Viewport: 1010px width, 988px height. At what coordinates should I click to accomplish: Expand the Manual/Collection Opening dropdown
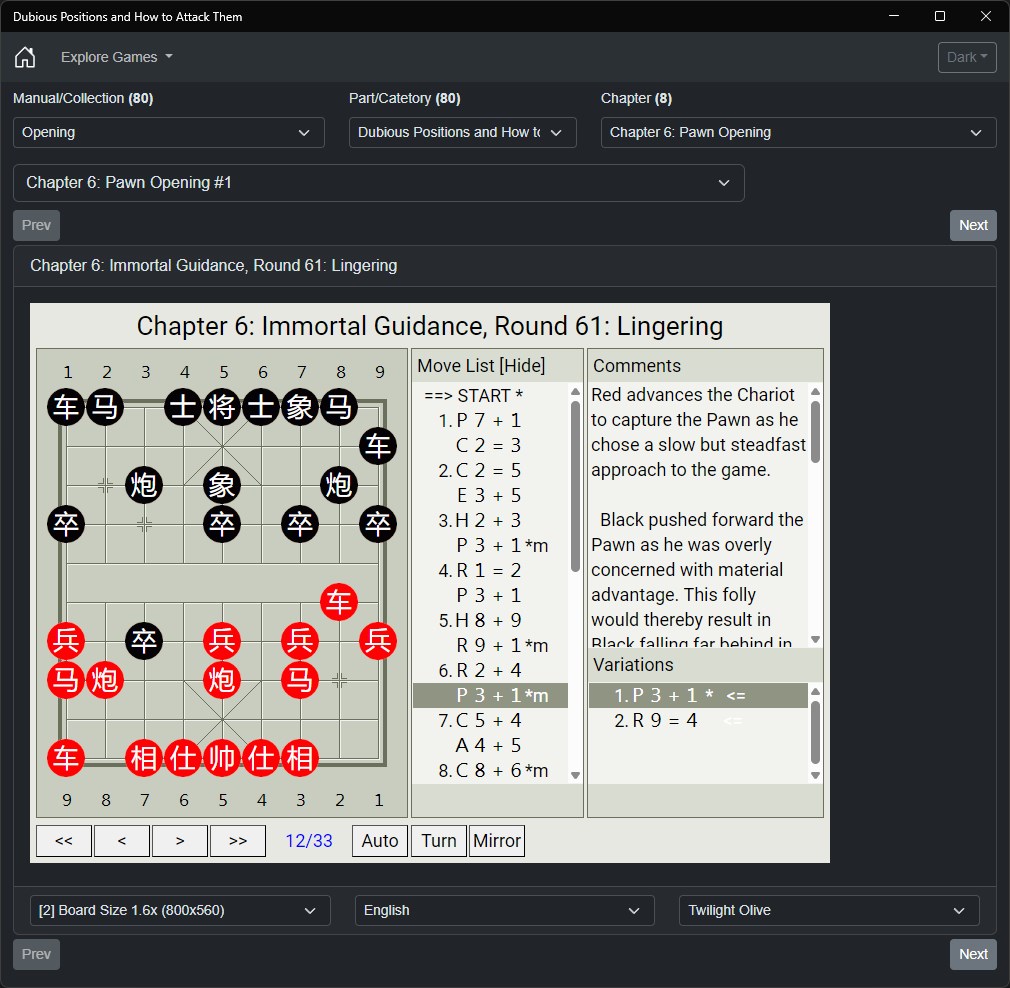[x=169, y=132]
